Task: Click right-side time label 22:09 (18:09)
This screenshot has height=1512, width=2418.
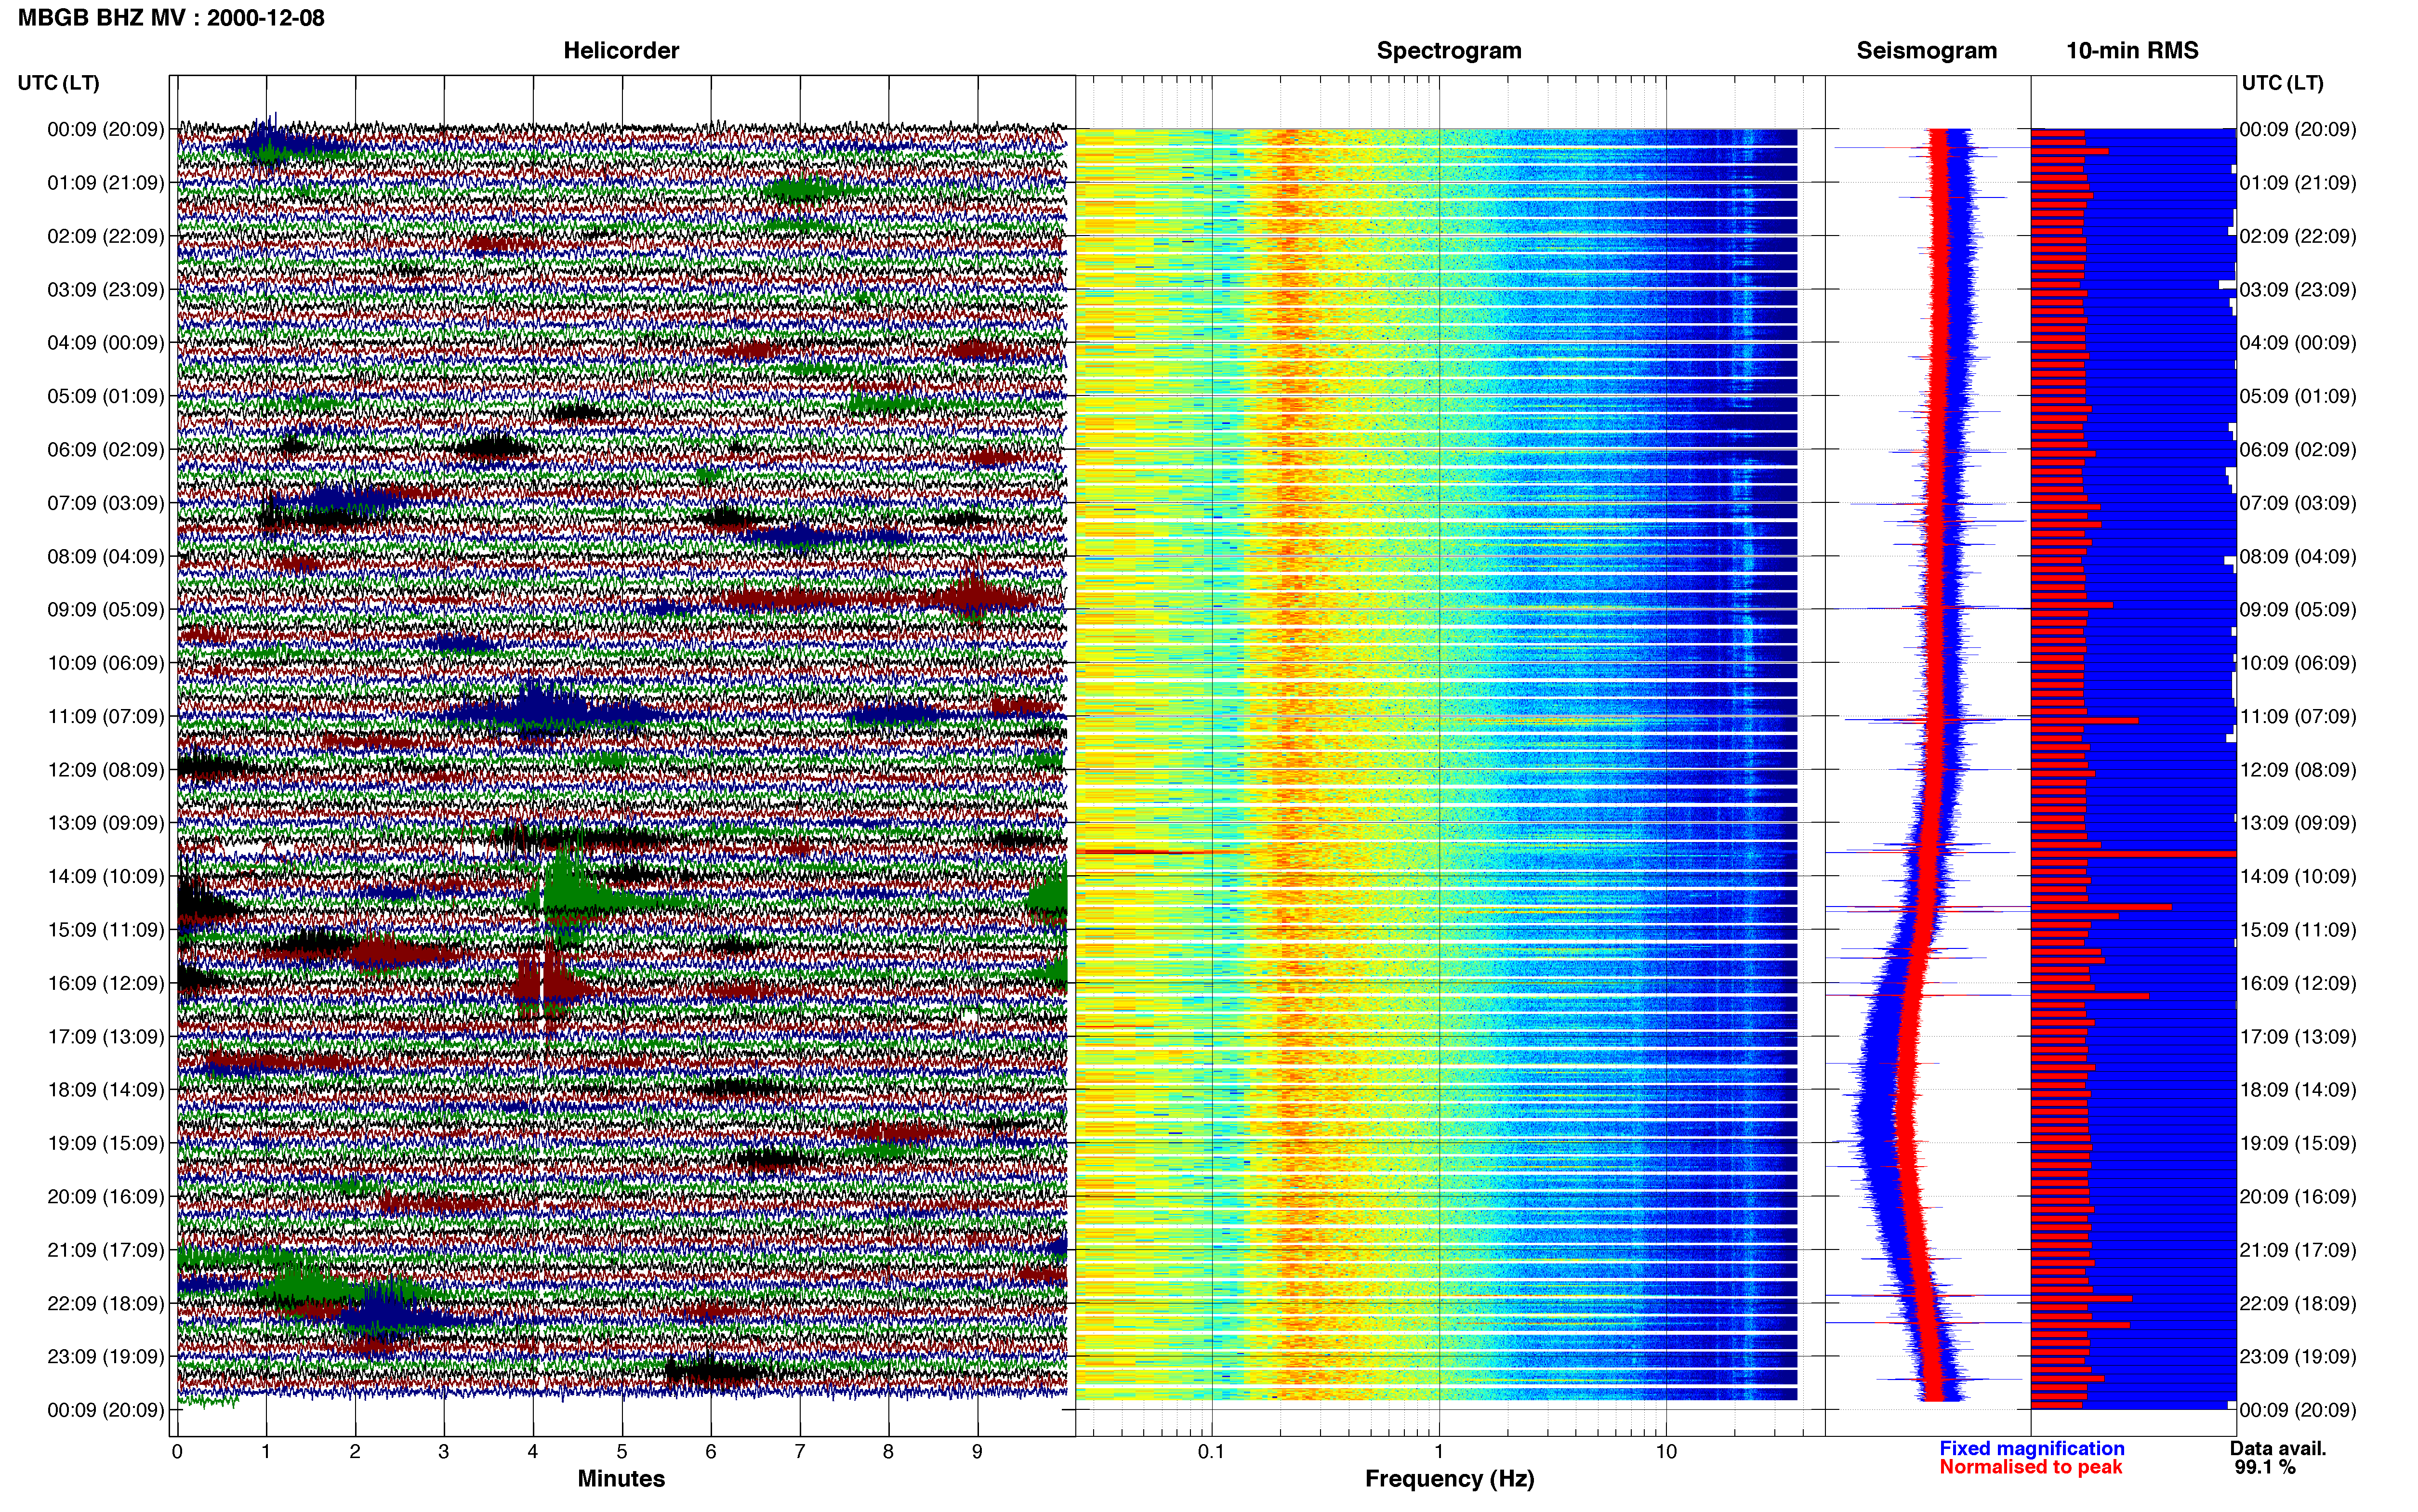Action: coord(2298,1304)
